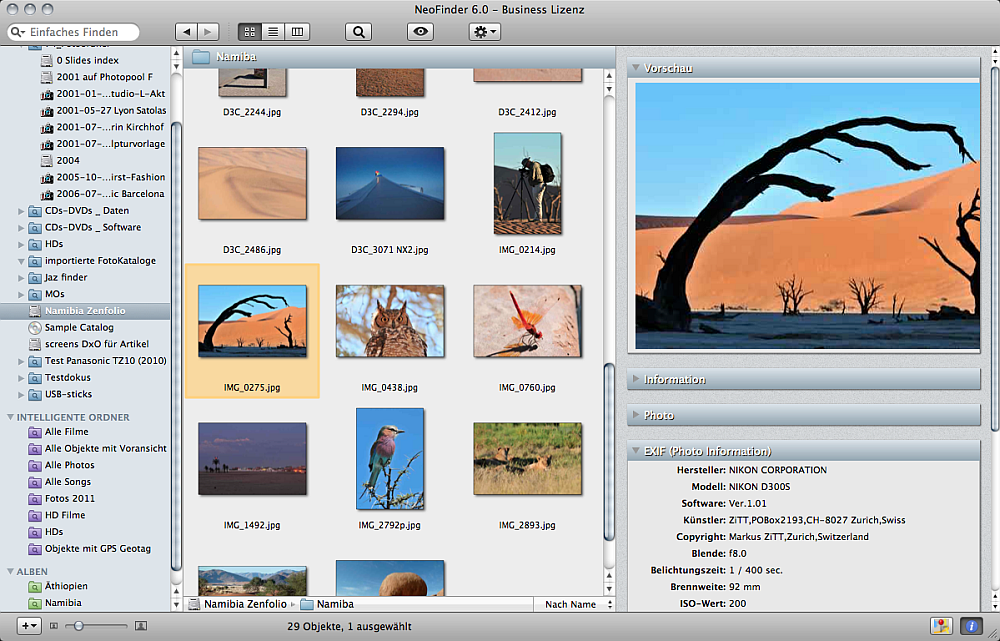Click Namibia Zenfolio in the path bar
The height and width of the screenshot is (641, 1000).
point(243,604)
